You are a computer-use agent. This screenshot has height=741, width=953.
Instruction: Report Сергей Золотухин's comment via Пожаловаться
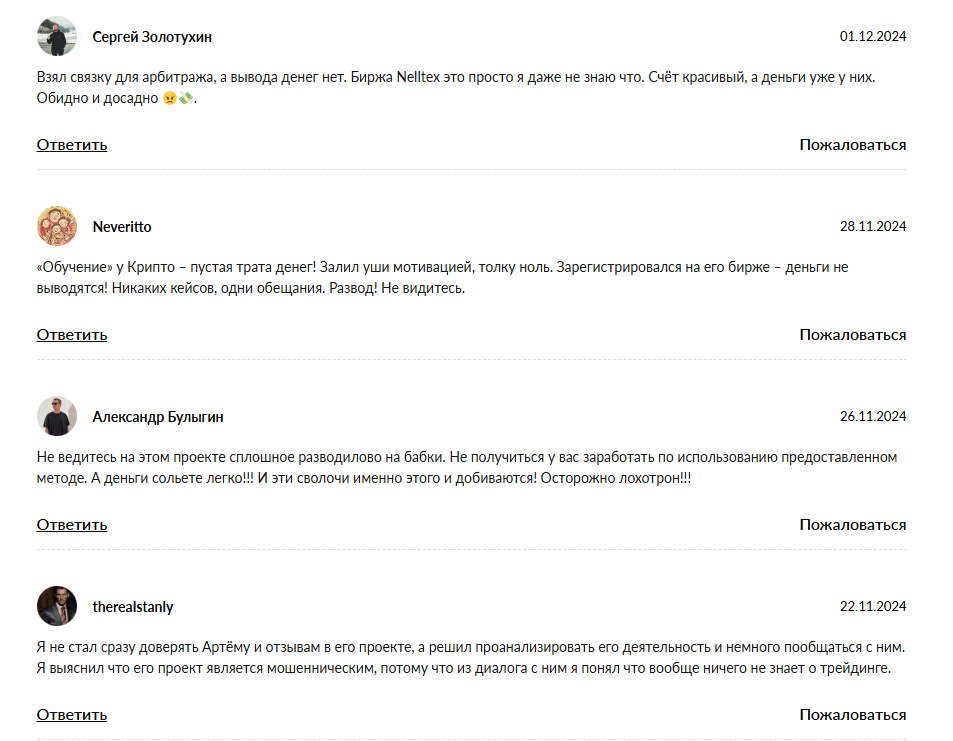click(853, 145)
